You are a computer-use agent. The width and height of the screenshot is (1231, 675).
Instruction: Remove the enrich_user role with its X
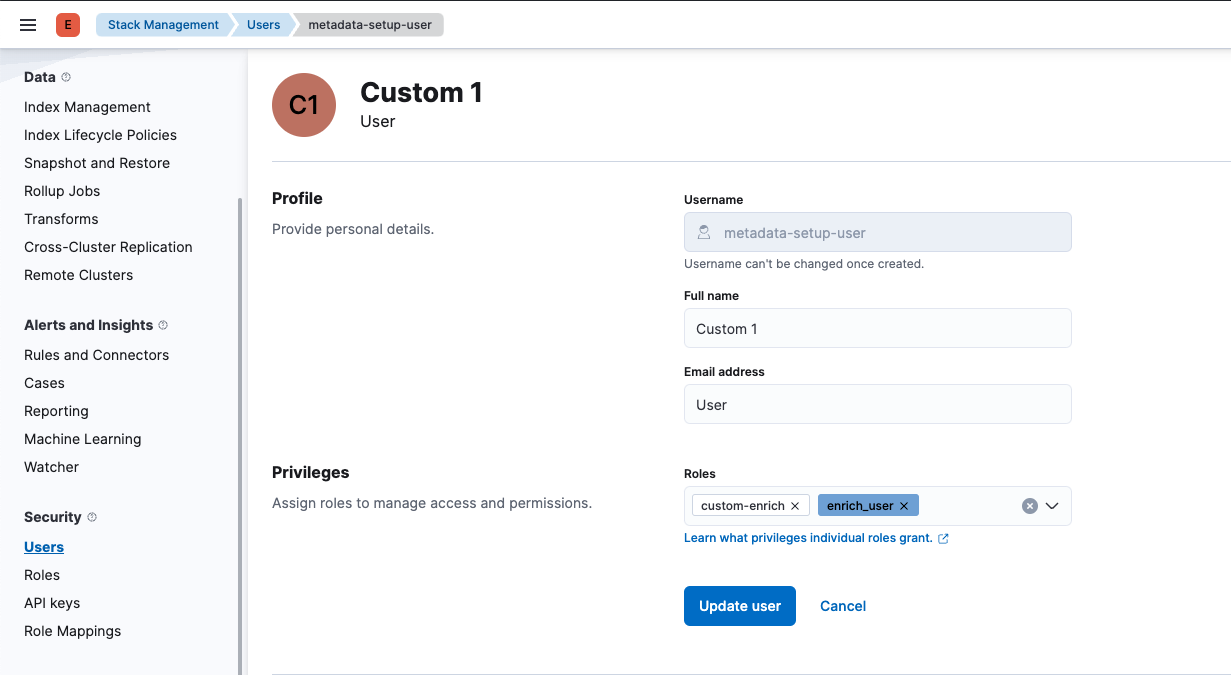904,506
